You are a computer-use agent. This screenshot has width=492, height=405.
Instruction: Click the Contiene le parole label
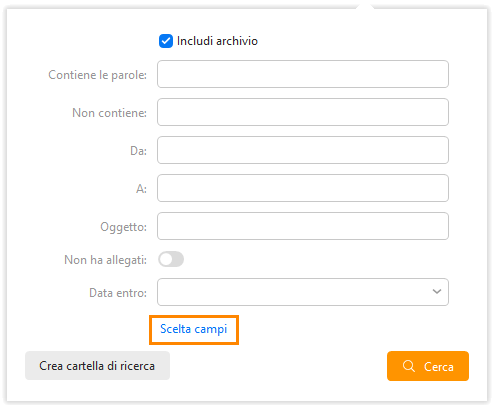[x=97, y=75]
